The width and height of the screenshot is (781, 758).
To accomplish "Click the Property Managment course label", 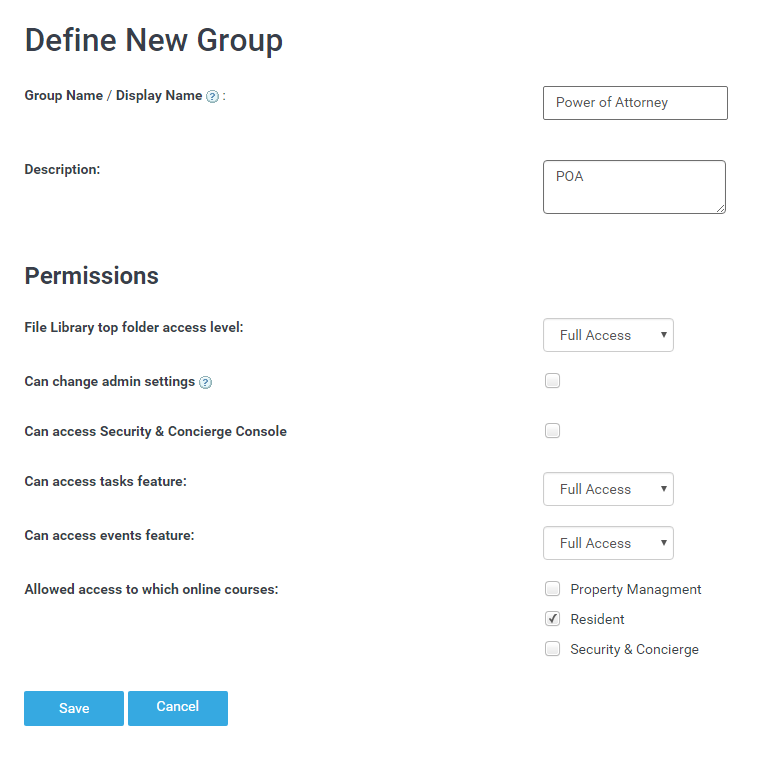I will [x=636, y=589].
